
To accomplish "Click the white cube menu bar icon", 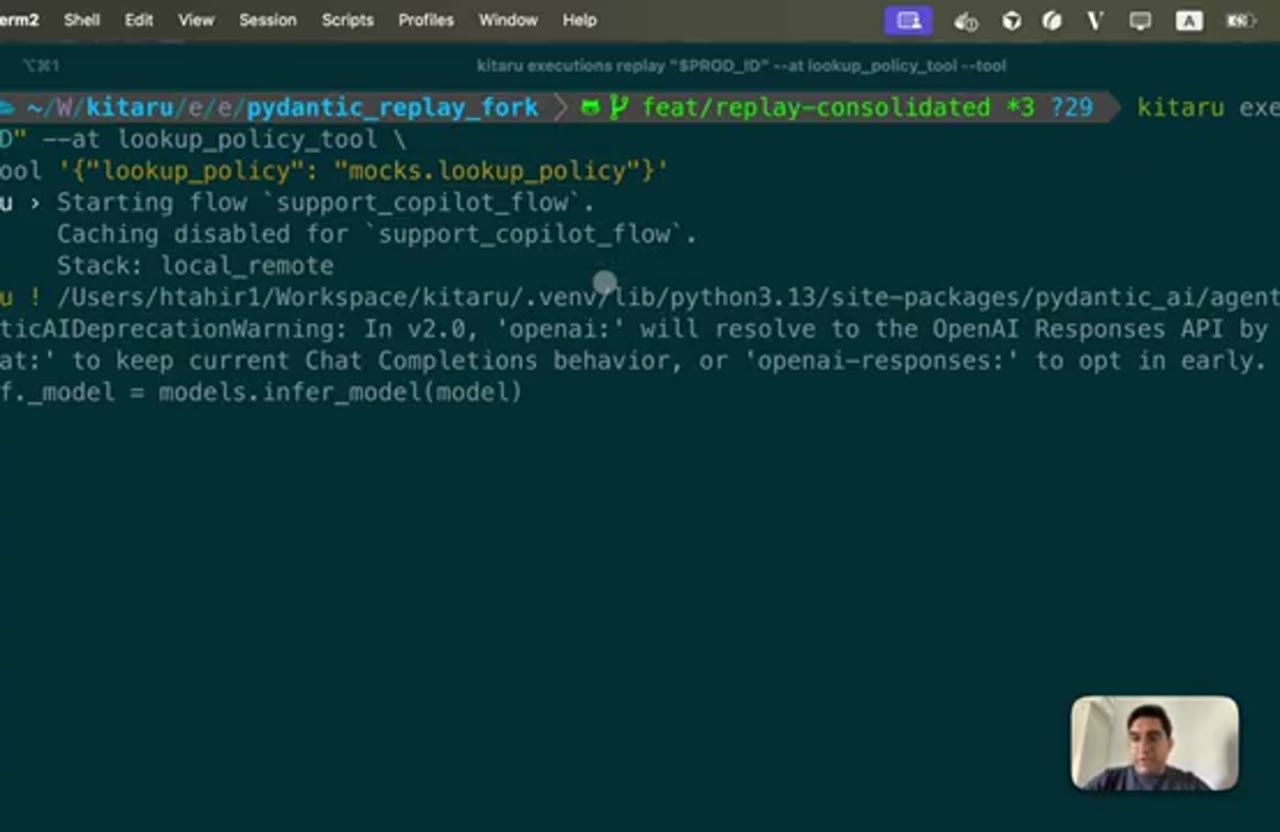I will [1012, 21].
